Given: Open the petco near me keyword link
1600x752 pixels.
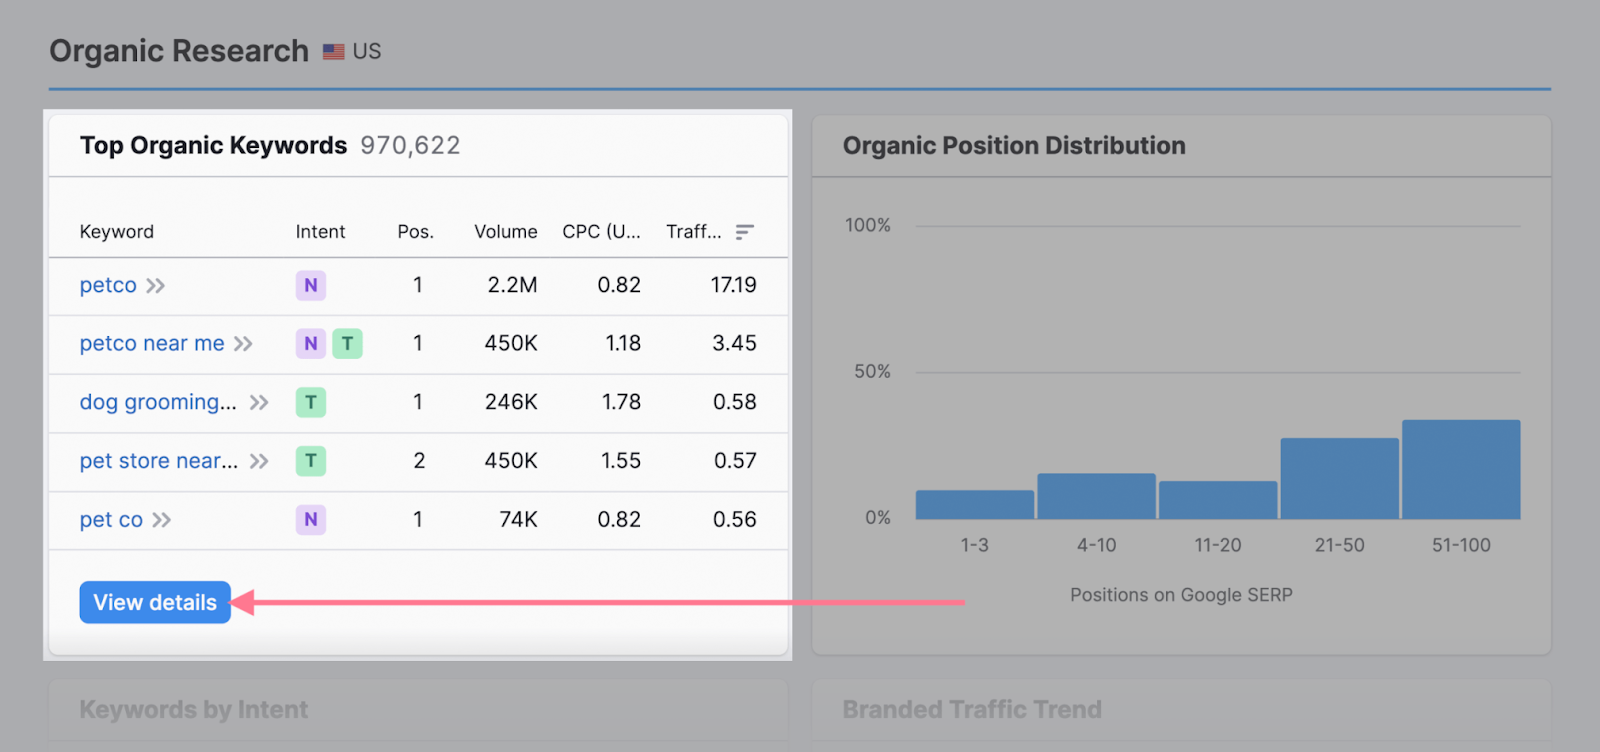Looking at the screenshot, I should (152, 343).
